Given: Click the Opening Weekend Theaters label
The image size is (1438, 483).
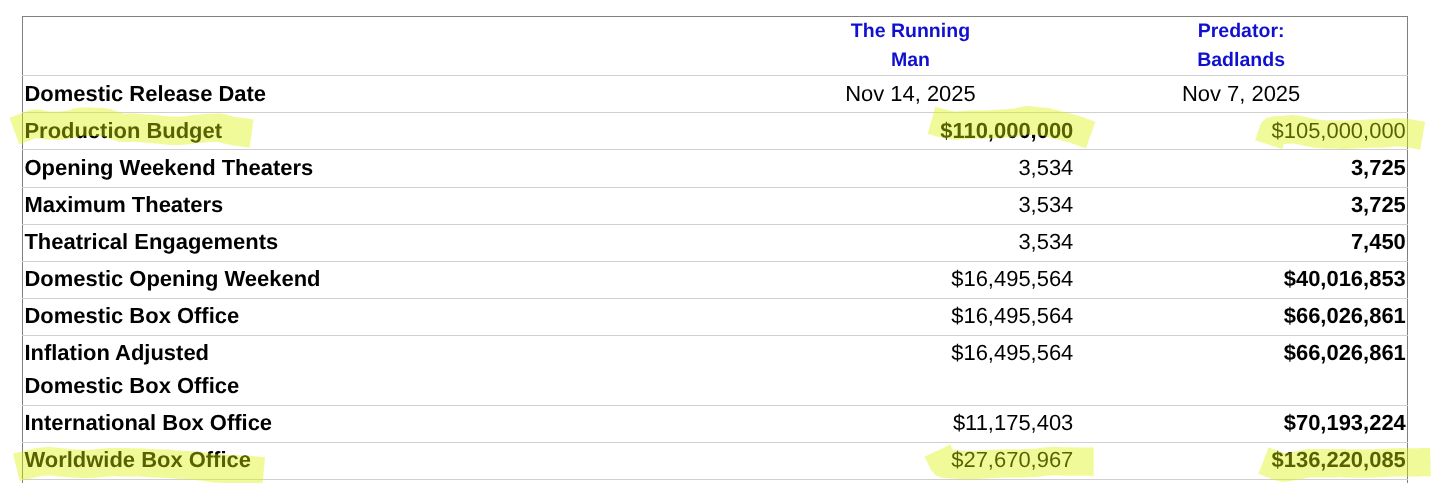Looking at the screenshot, I should (168, 168).
